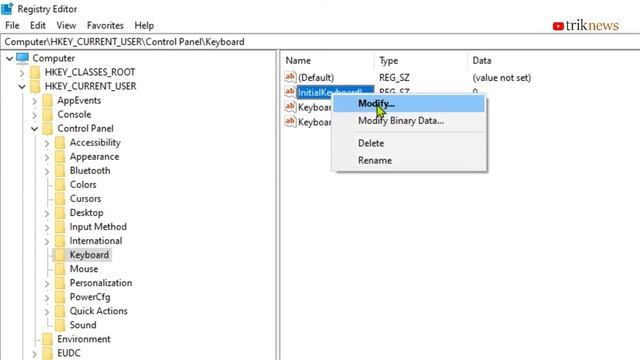Expand the Console node
Image resolution: width=640 pixels, height=360 pixels.
click(34, 115)
